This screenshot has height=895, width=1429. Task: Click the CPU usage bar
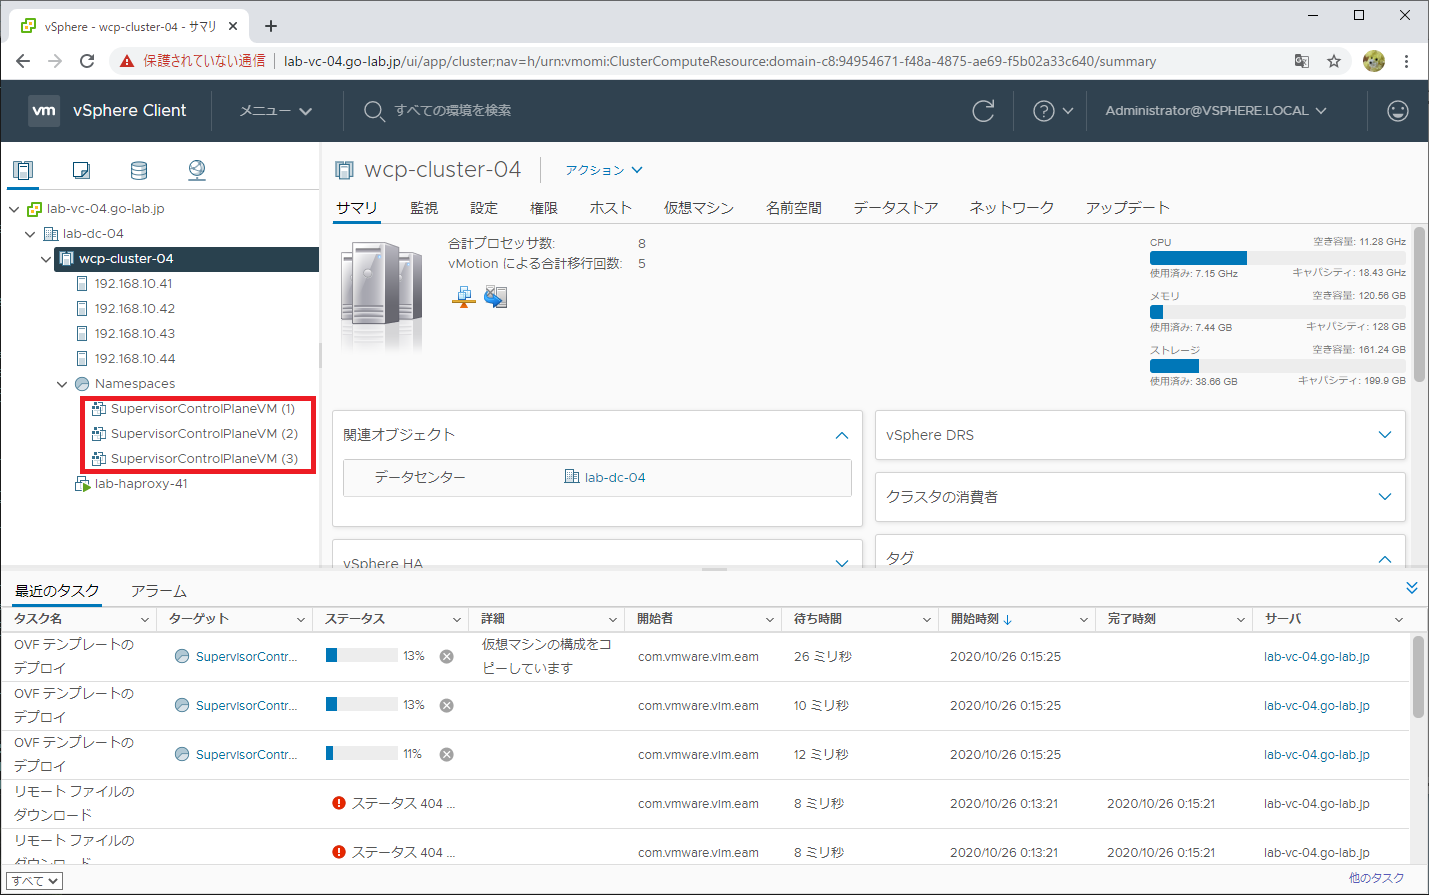(x=1278, y=258)
